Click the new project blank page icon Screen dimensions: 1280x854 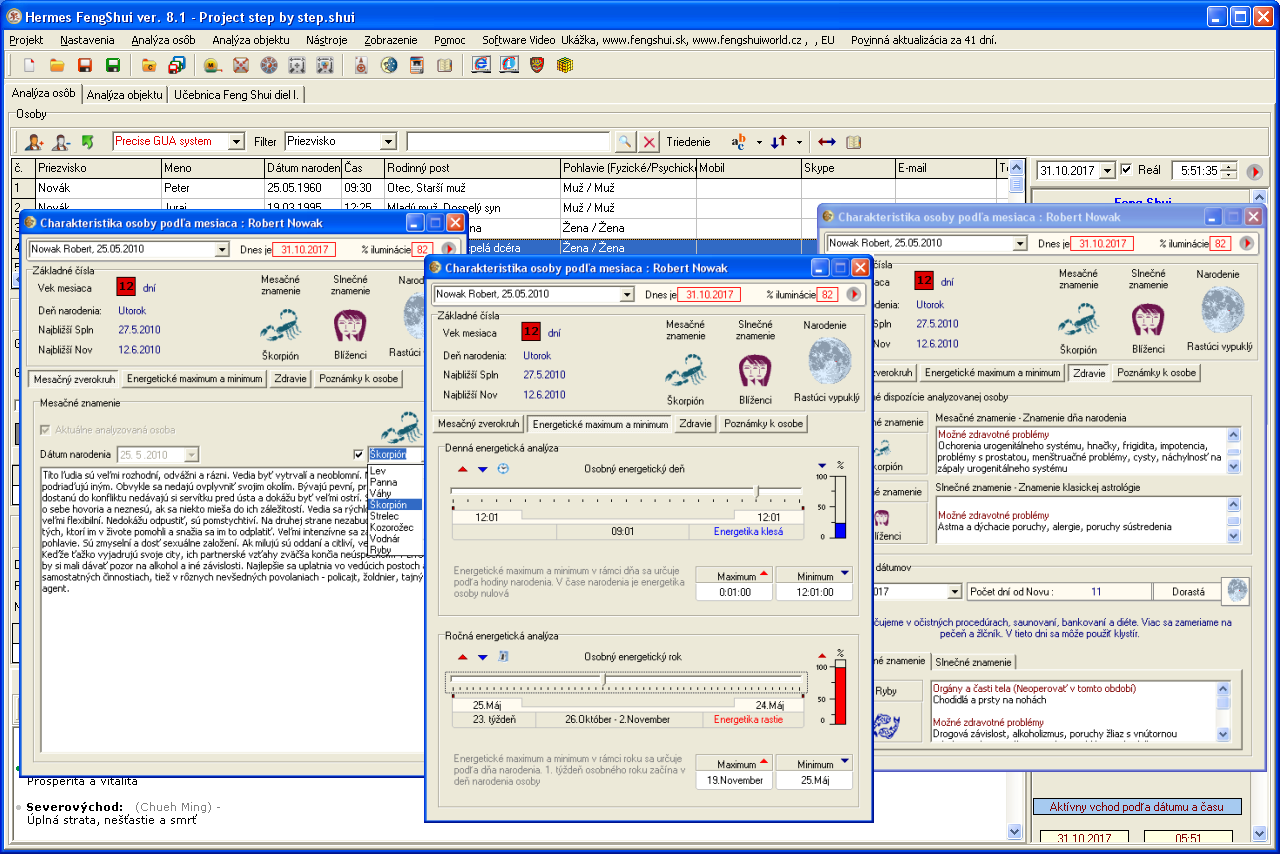pos(29,66)
